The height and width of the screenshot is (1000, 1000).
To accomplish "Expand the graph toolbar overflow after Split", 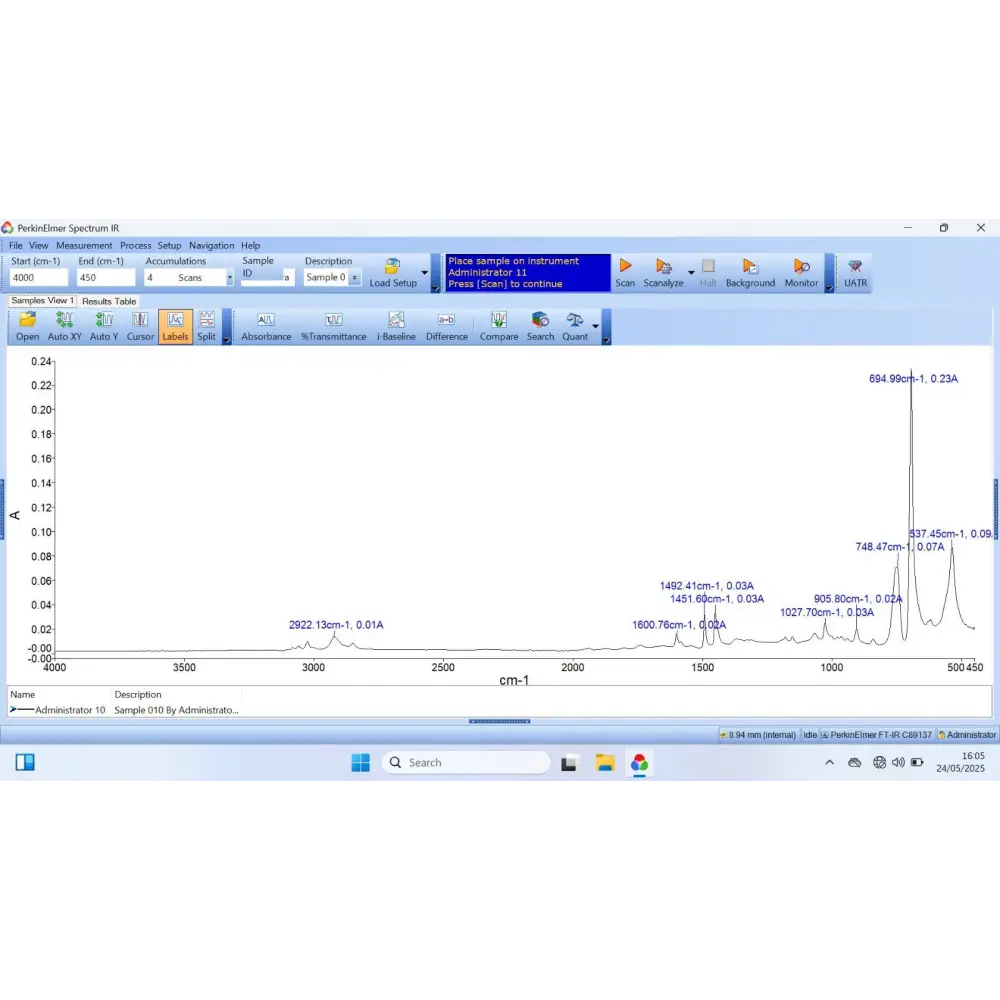I will (226, 327).
